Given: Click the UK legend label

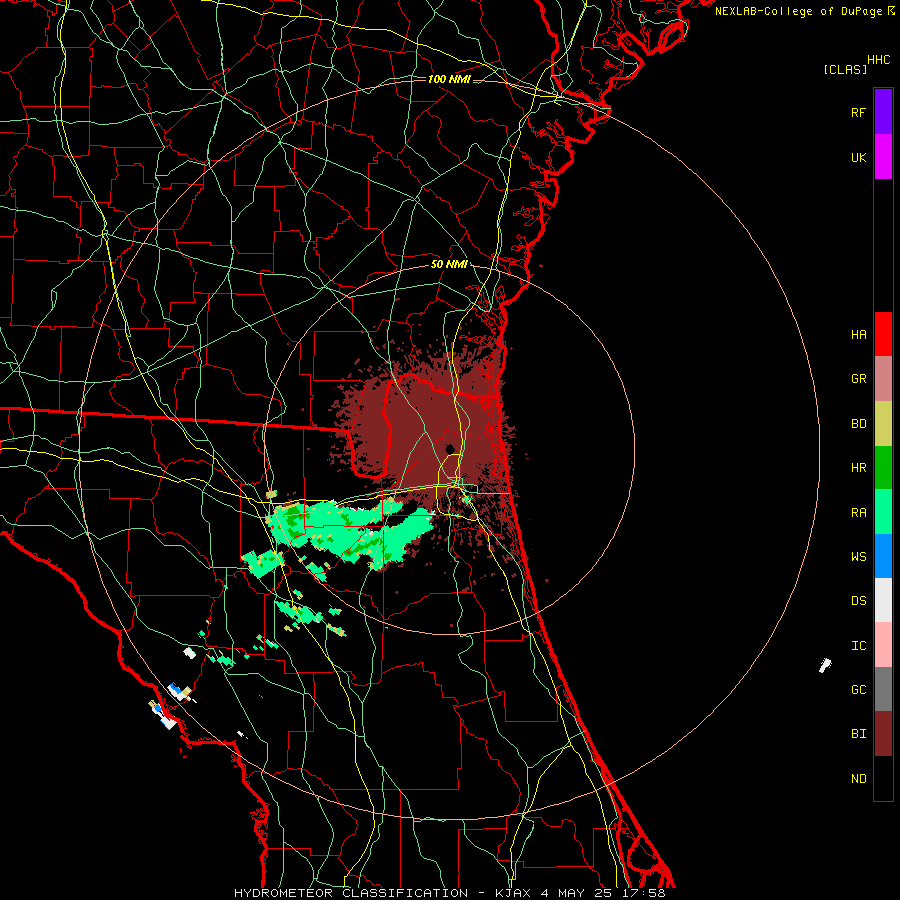Looking at the screenshot, I should coord(858,158).
